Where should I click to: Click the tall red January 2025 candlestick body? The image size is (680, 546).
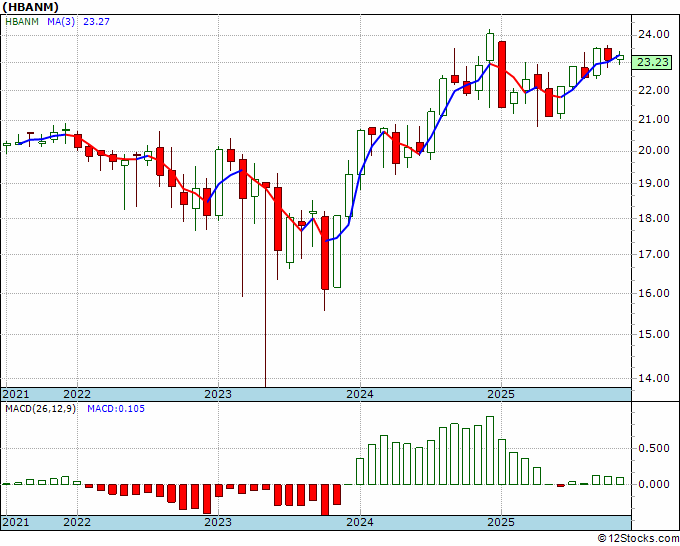pyautogui.click(x=502, y=74)
